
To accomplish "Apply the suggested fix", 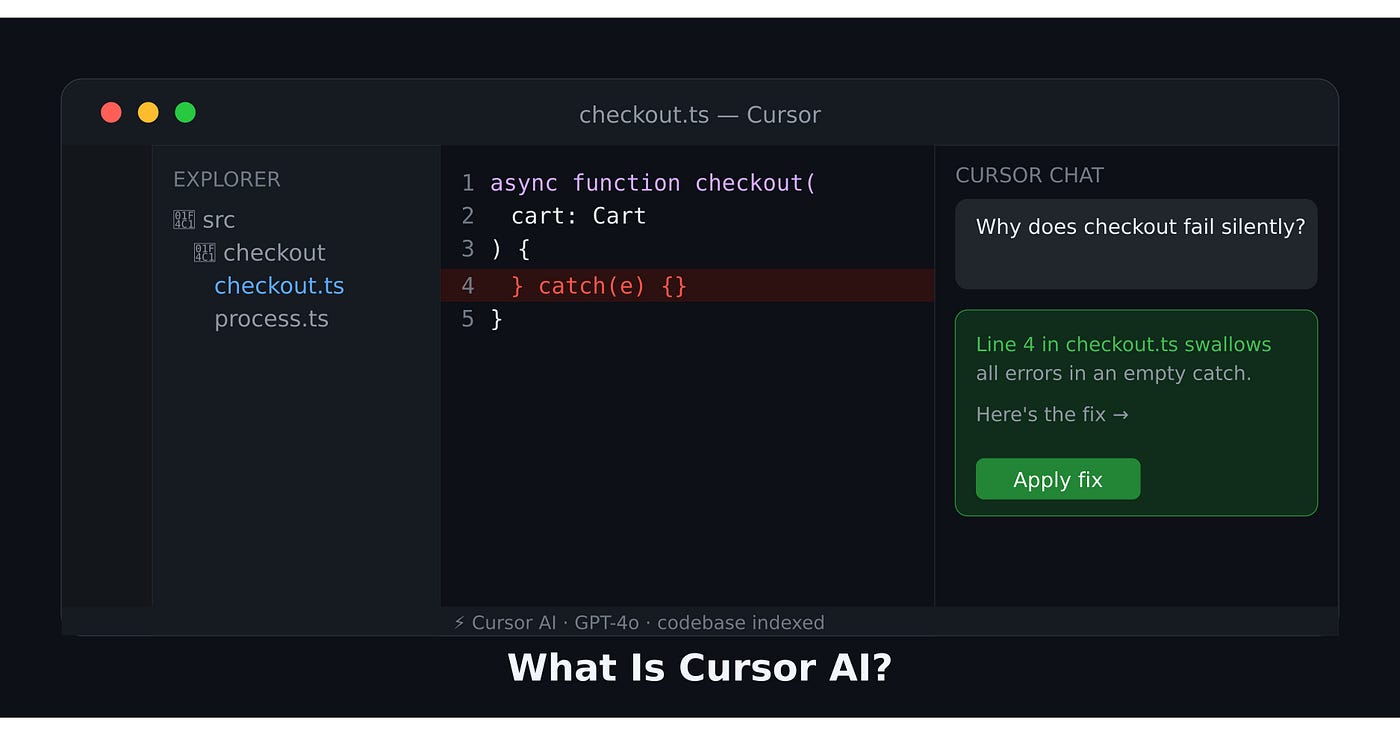I will [1058, 479].
